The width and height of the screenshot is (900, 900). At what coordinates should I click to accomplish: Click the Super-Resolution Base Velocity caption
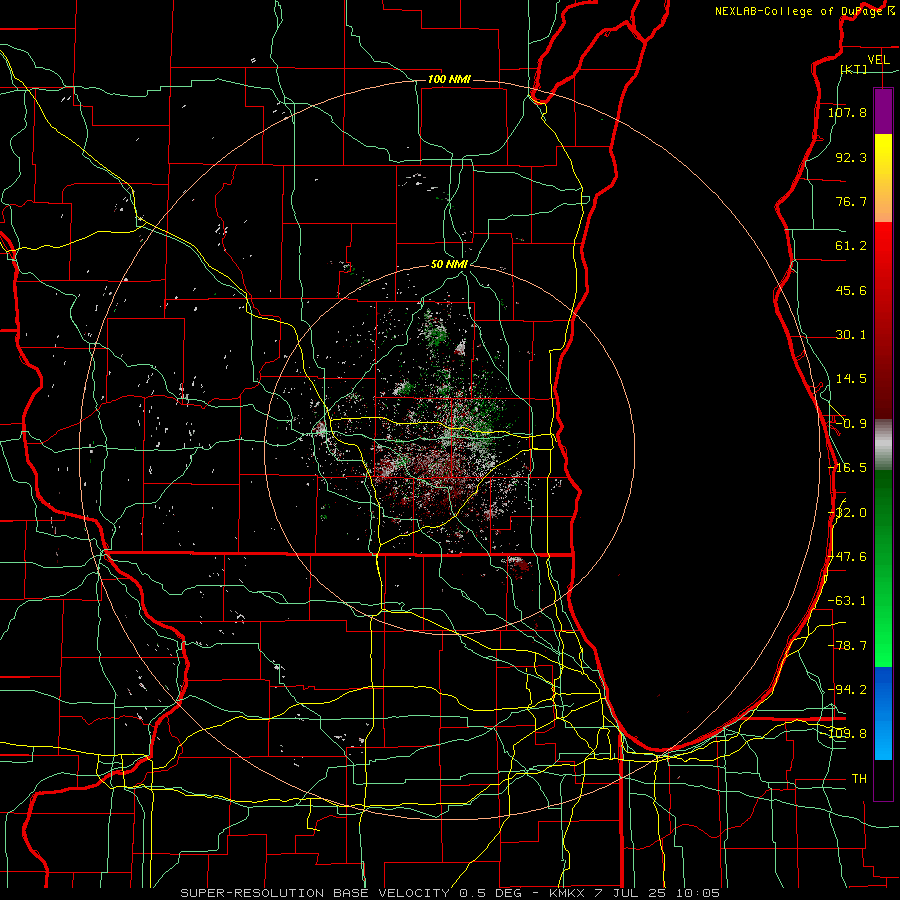click(x=450, y=893)
